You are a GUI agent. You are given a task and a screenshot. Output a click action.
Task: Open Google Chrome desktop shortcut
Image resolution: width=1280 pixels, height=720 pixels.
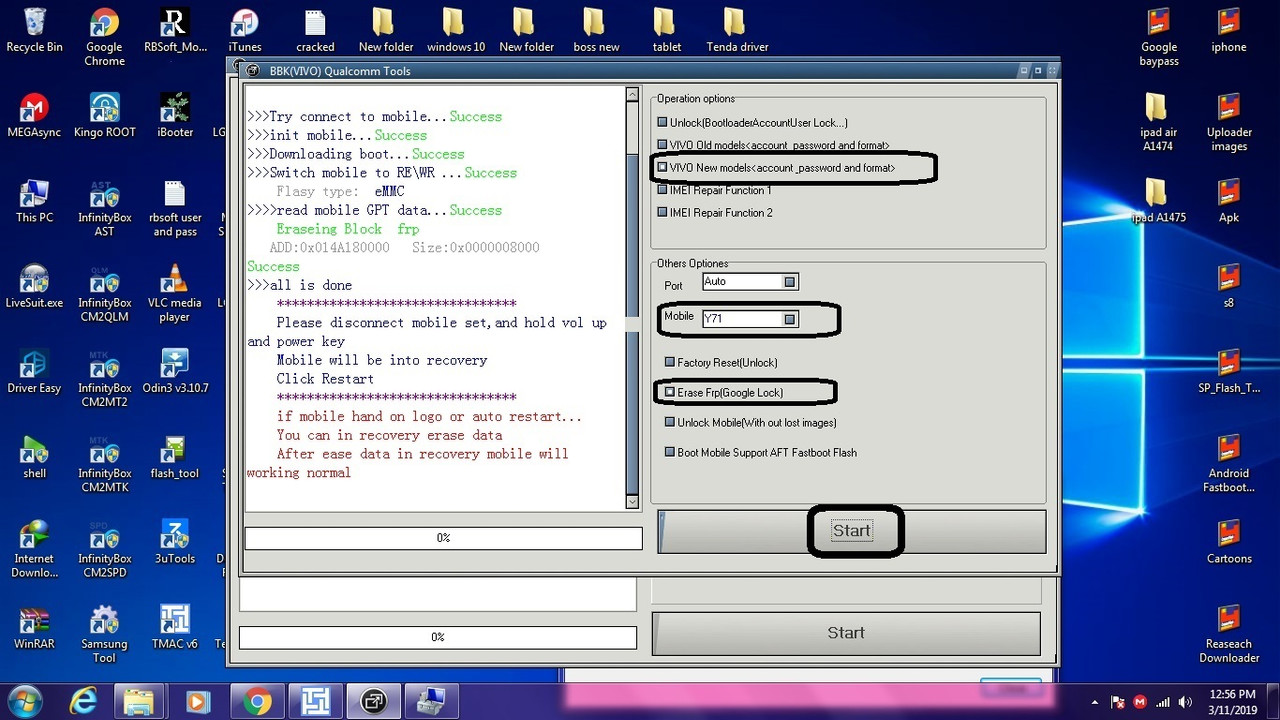pyautogui.click(x=104, y=36)
